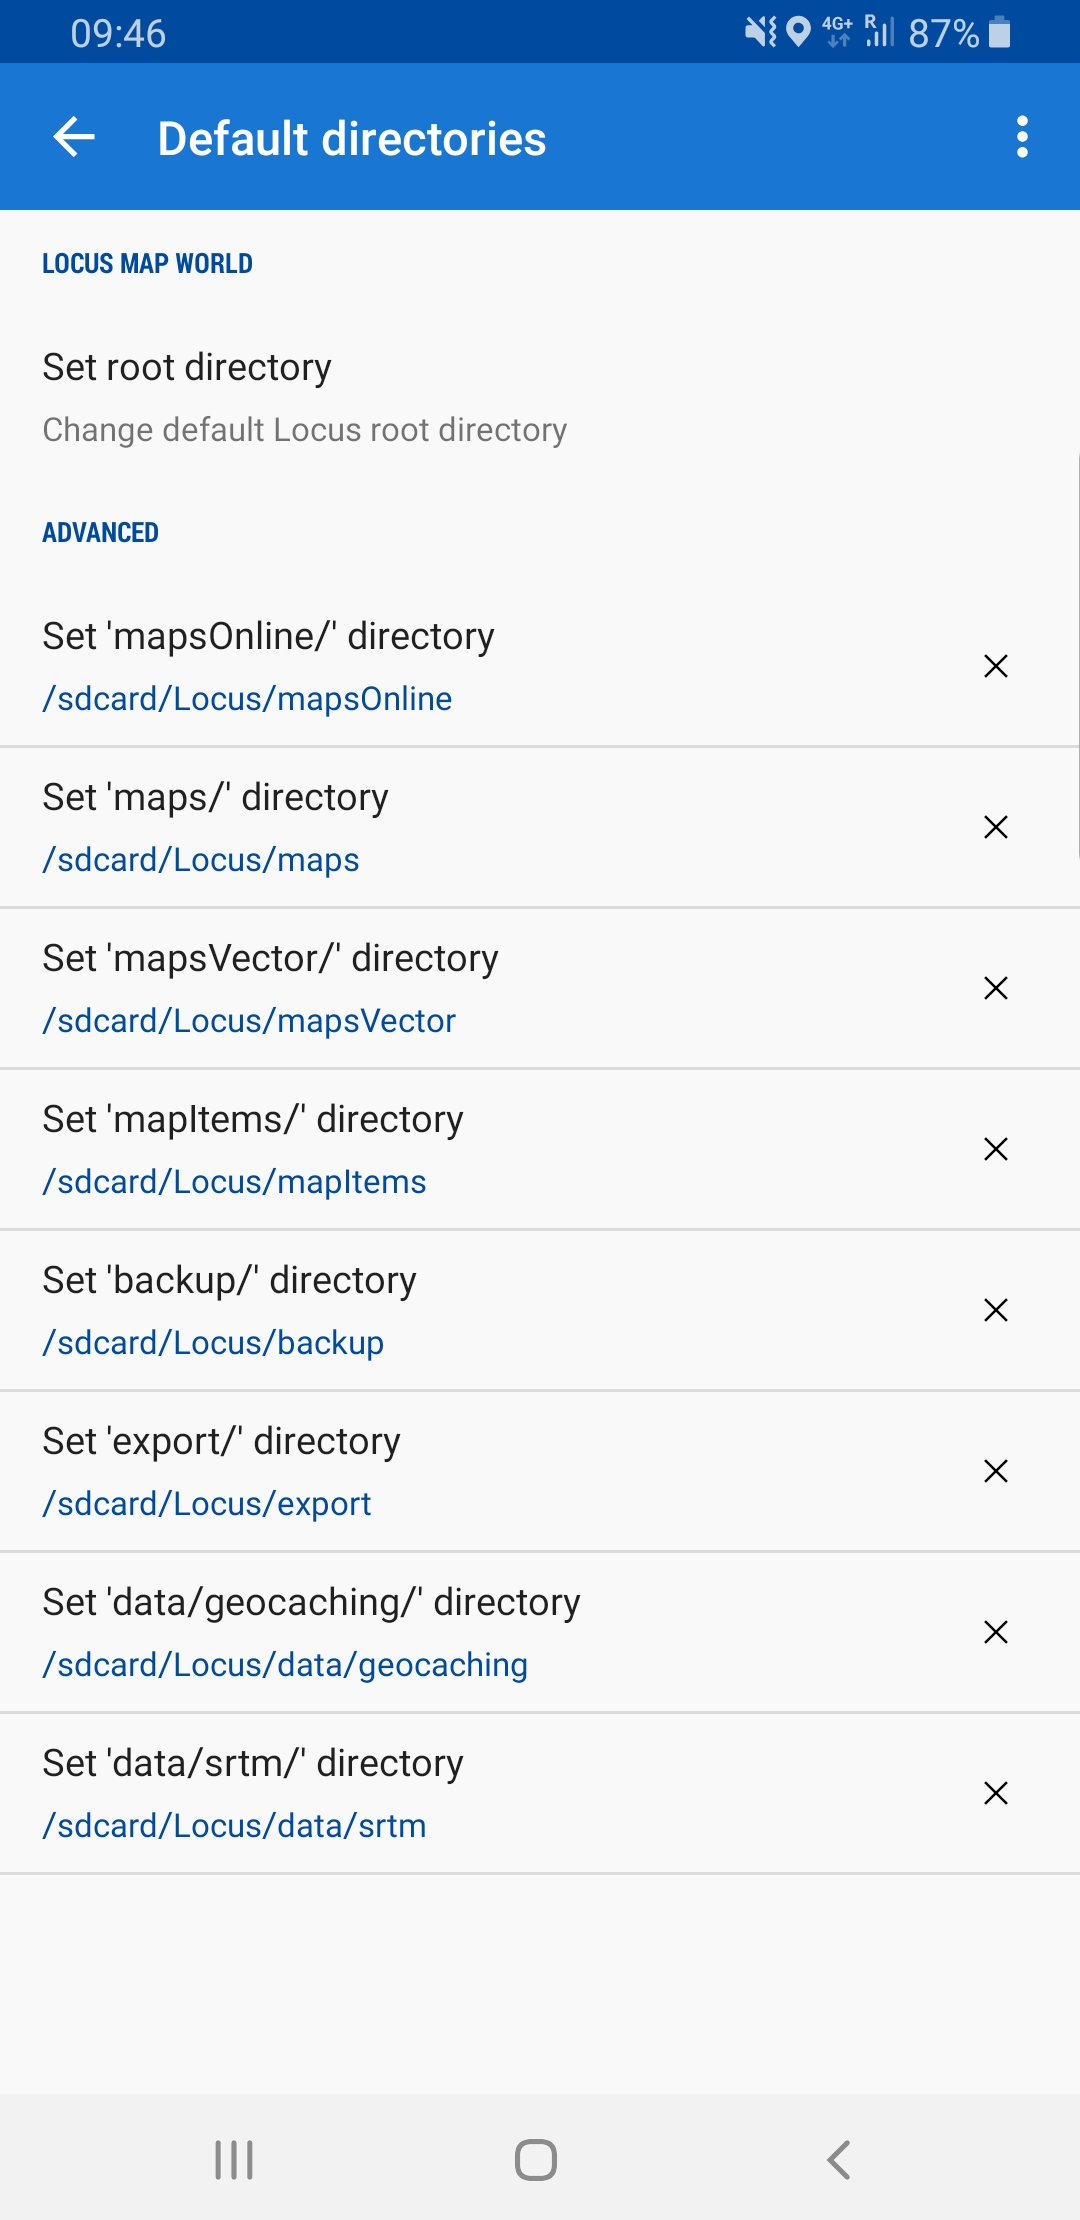
Task: Reset the data/geocaching directory with X
Action: (x=996, y=1632)
